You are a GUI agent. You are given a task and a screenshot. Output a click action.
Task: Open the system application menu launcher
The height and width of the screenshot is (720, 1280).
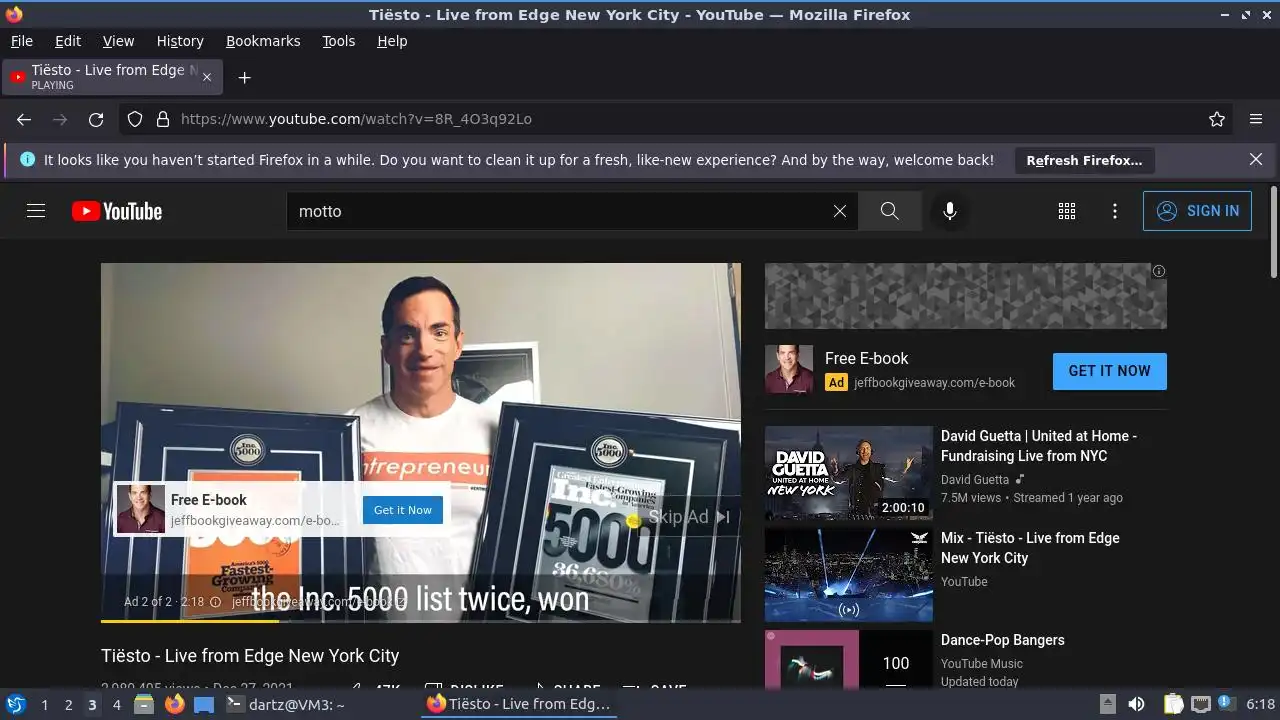click(x=15, y=704)
